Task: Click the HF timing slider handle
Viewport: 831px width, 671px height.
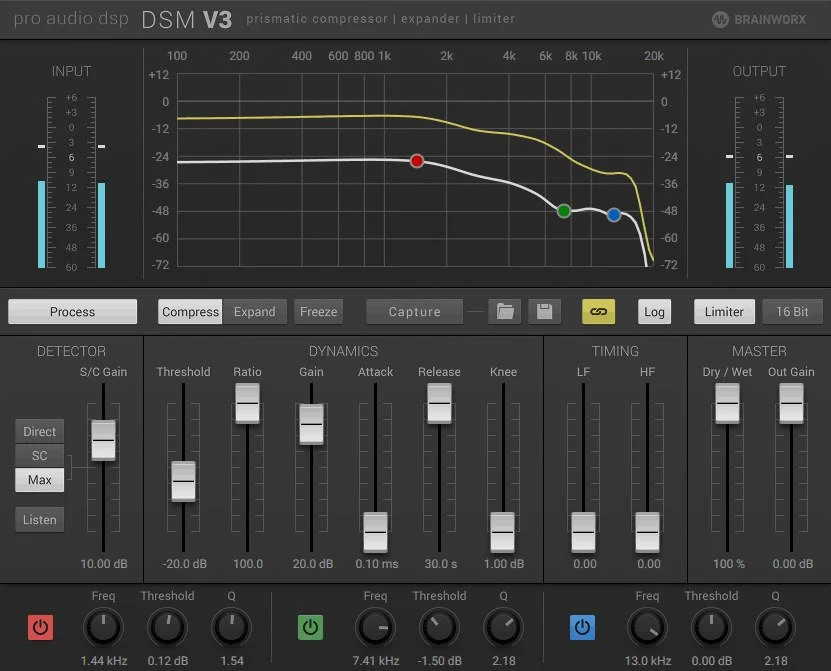Action: coord(647,532)
